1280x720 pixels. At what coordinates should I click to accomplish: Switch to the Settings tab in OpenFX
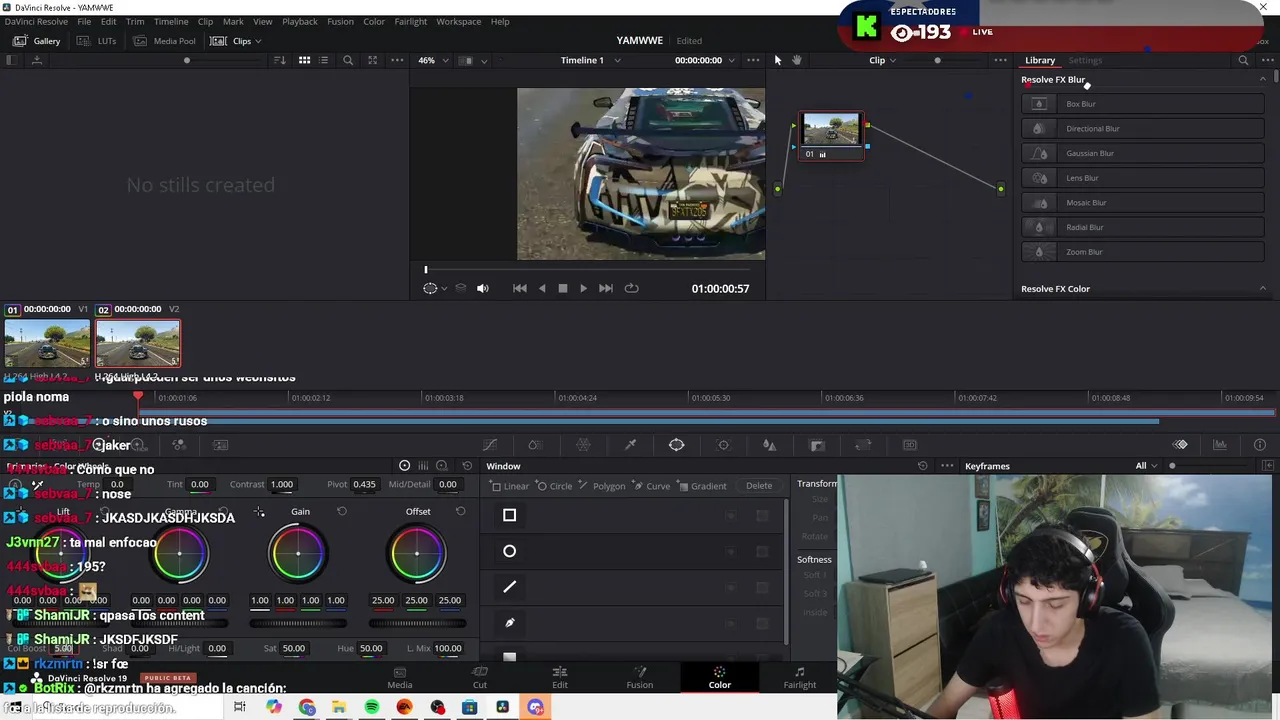(1085, 60)
